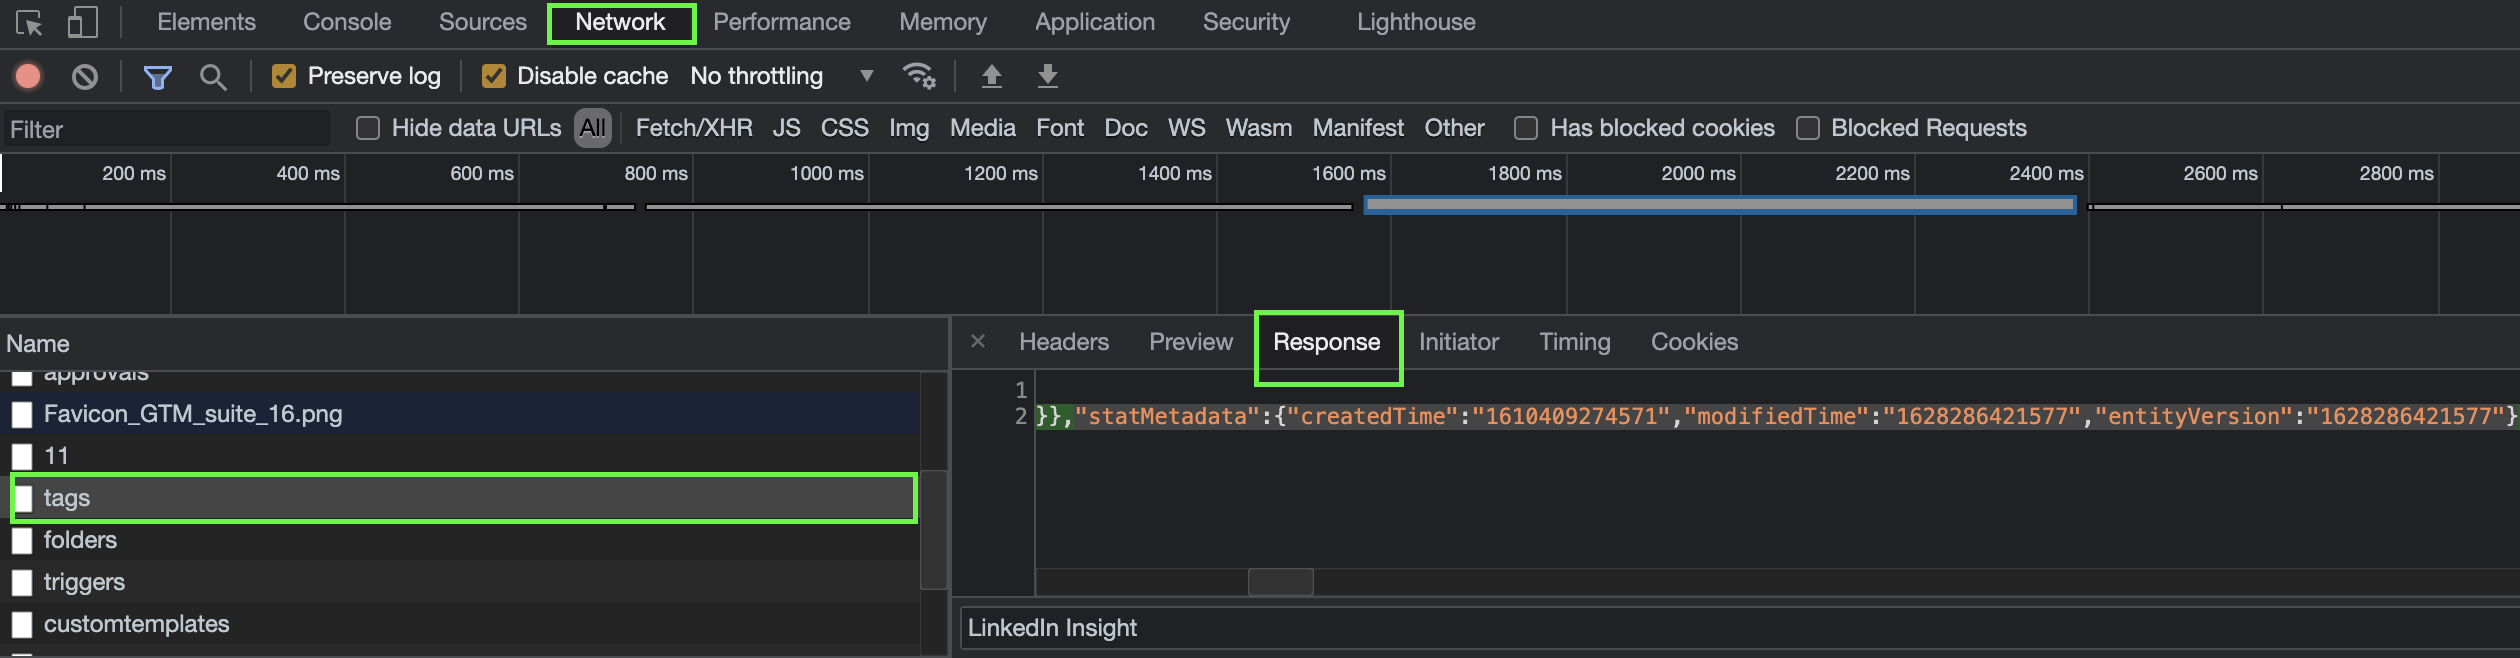Image resolution: width=2520 pixels, height=658 pixels.
Task: Close the request details pane
Action: [978, 341]
